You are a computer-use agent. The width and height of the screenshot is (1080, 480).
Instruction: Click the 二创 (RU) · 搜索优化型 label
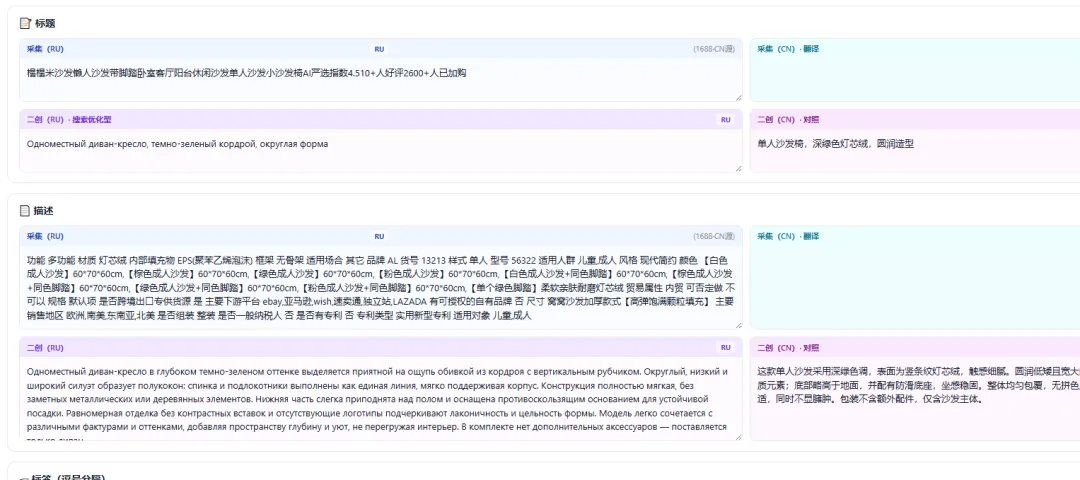pyautogui.click(x=69, y=120)
